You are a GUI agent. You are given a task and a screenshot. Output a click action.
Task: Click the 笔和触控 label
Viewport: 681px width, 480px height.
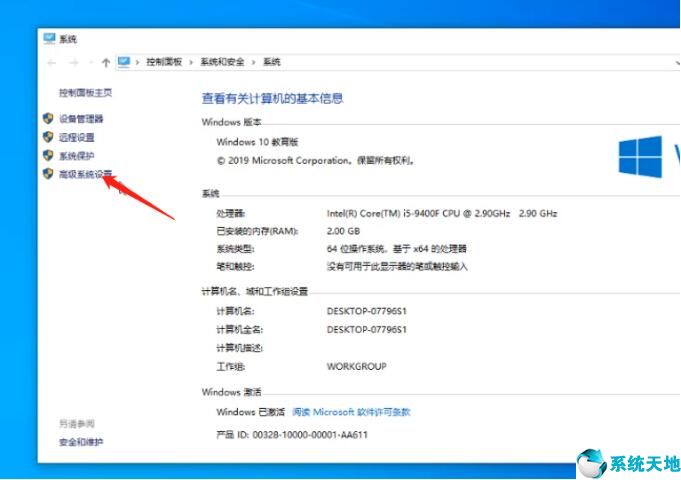click(x=235, y=266)
